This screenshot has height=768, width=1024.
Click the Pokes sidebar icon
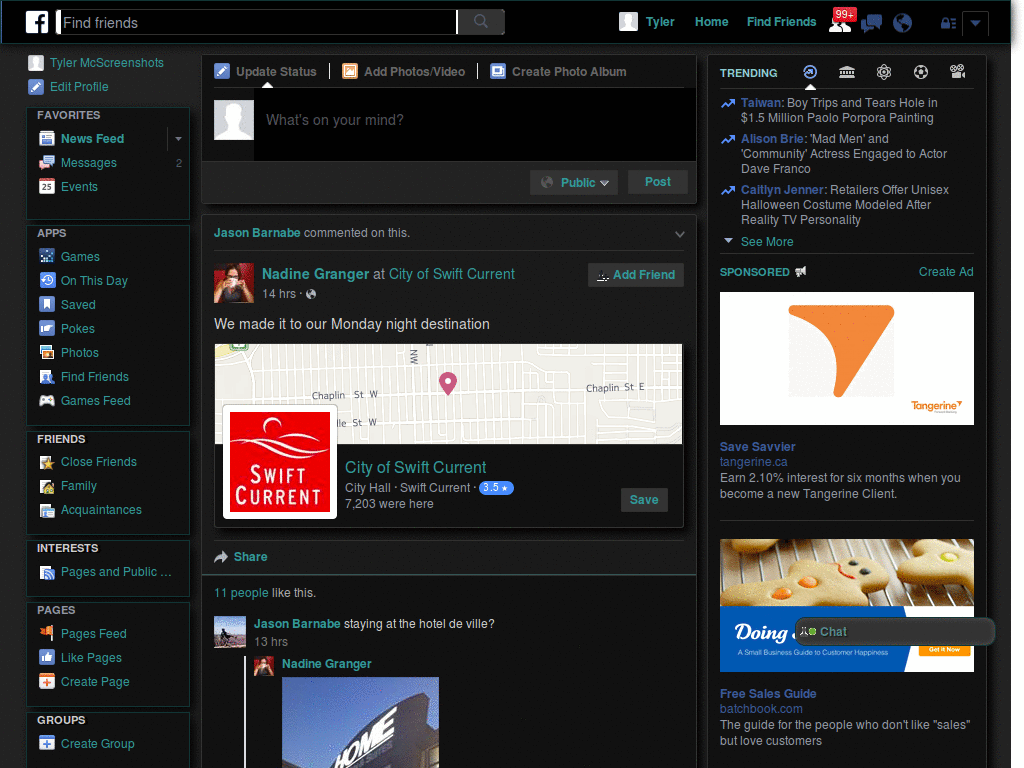click(47, 328)
